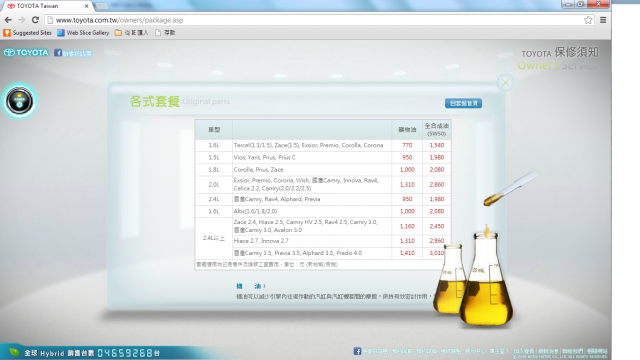The image size is (640, 360).
Task: Open the 加入會員 footer link
Action: pyautogui.click(x=524, y=351)
